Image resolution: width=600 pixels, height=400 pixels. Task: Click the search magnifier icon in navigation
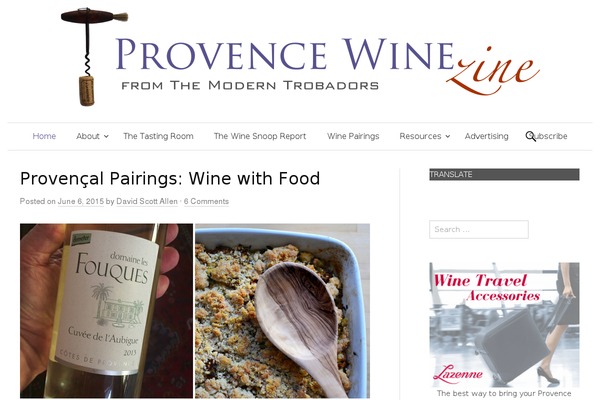click(x=530, y=136)
